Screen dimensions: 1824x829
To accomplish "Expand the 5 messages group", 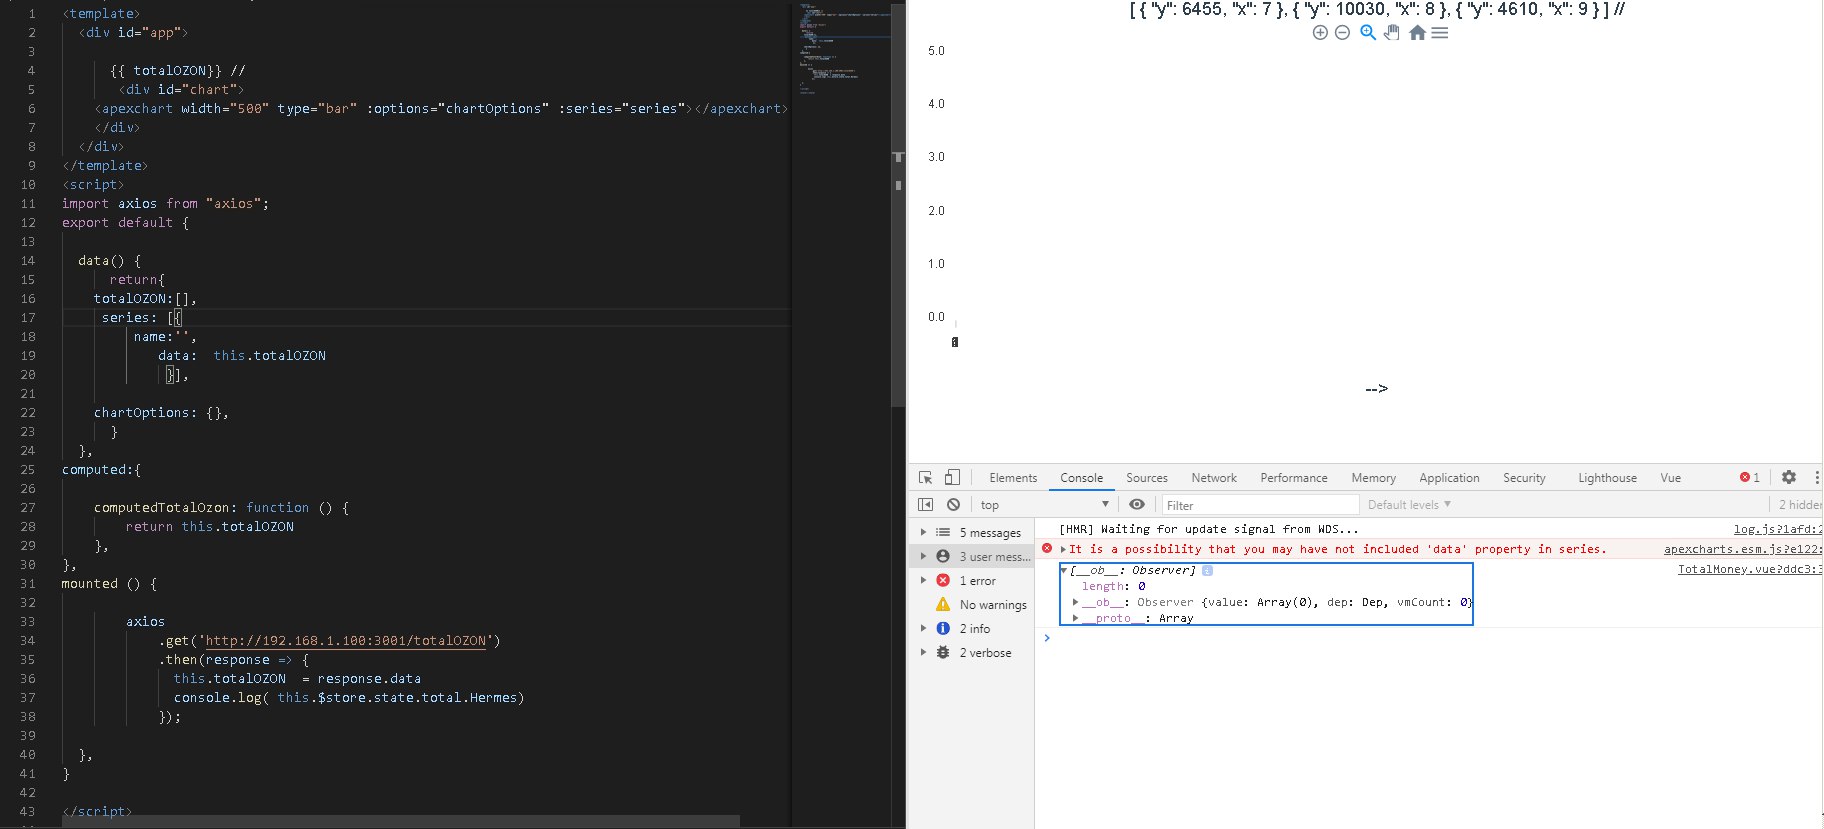I will [x=923, y=533].
